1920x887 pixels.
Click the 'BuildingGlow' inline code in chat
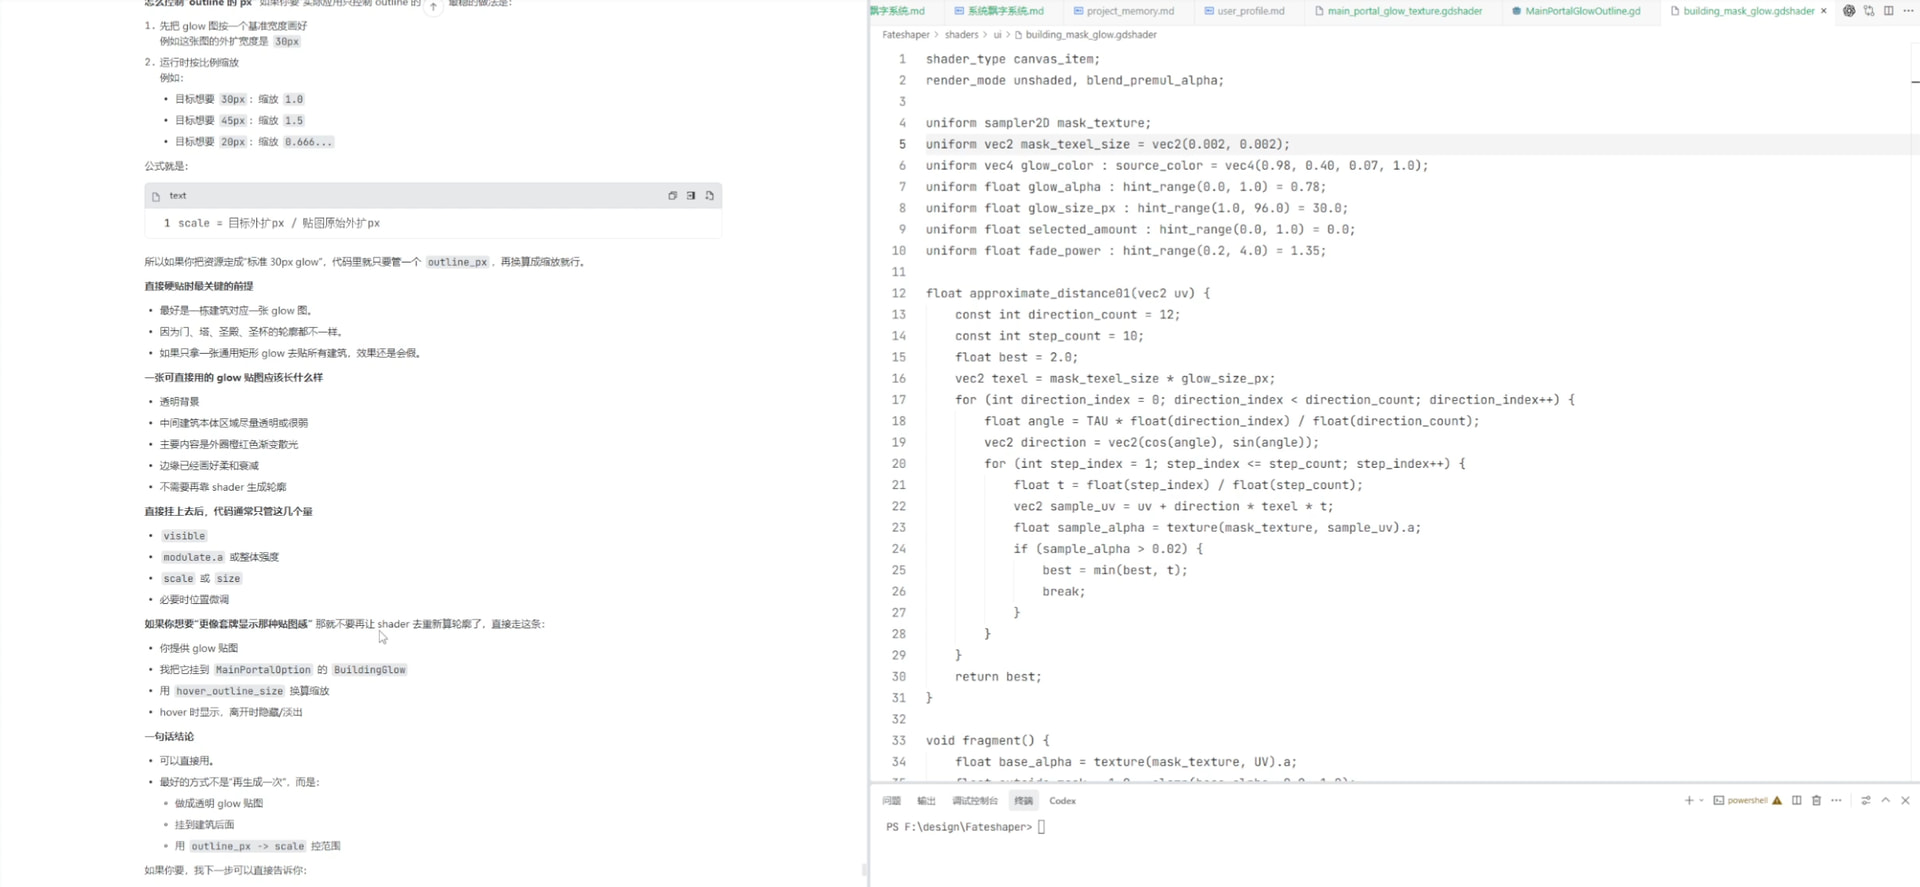(x=369, y=670)
